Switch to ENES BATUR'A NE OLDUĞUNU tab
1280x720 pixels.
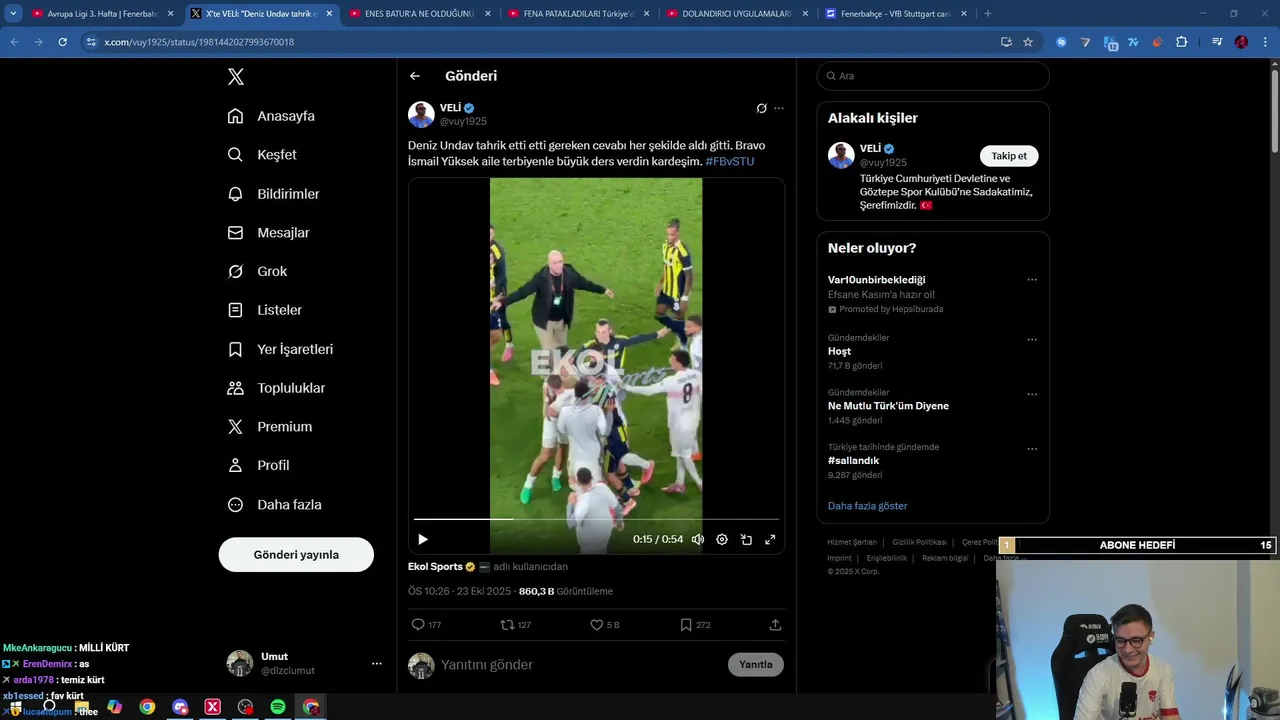tap(418, 14)
